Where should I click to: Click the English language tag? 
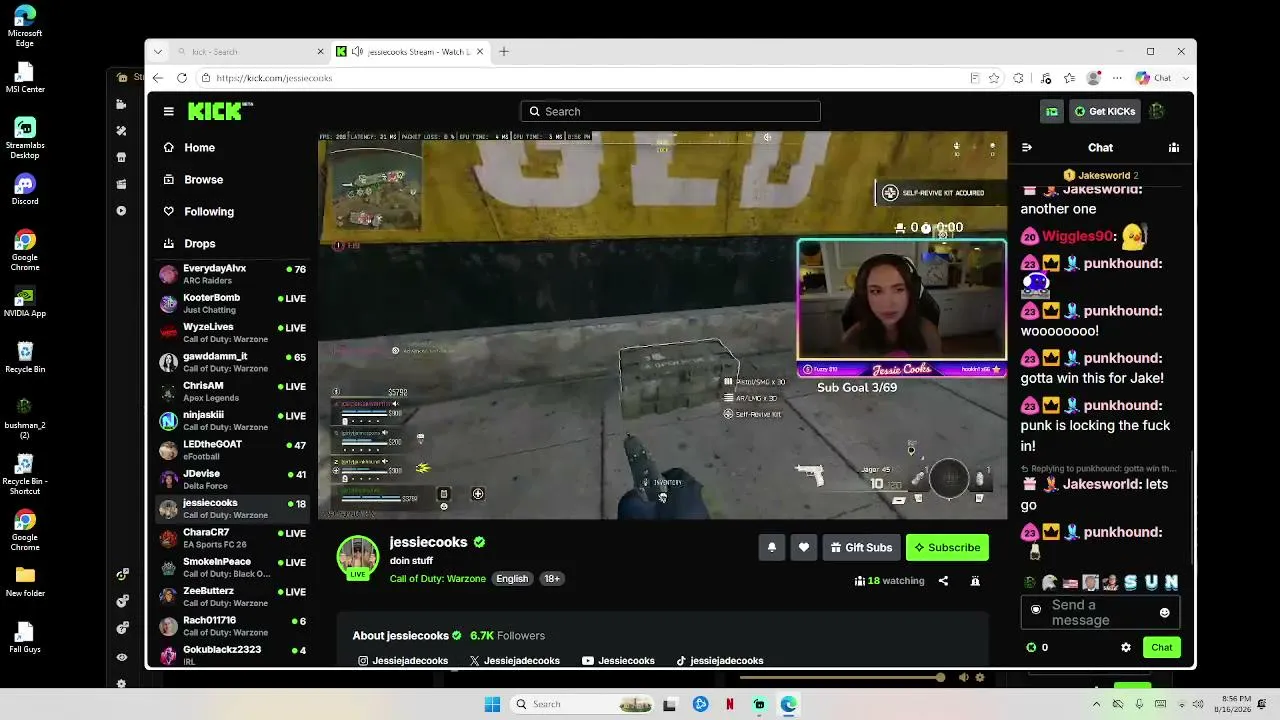point(512,579)
